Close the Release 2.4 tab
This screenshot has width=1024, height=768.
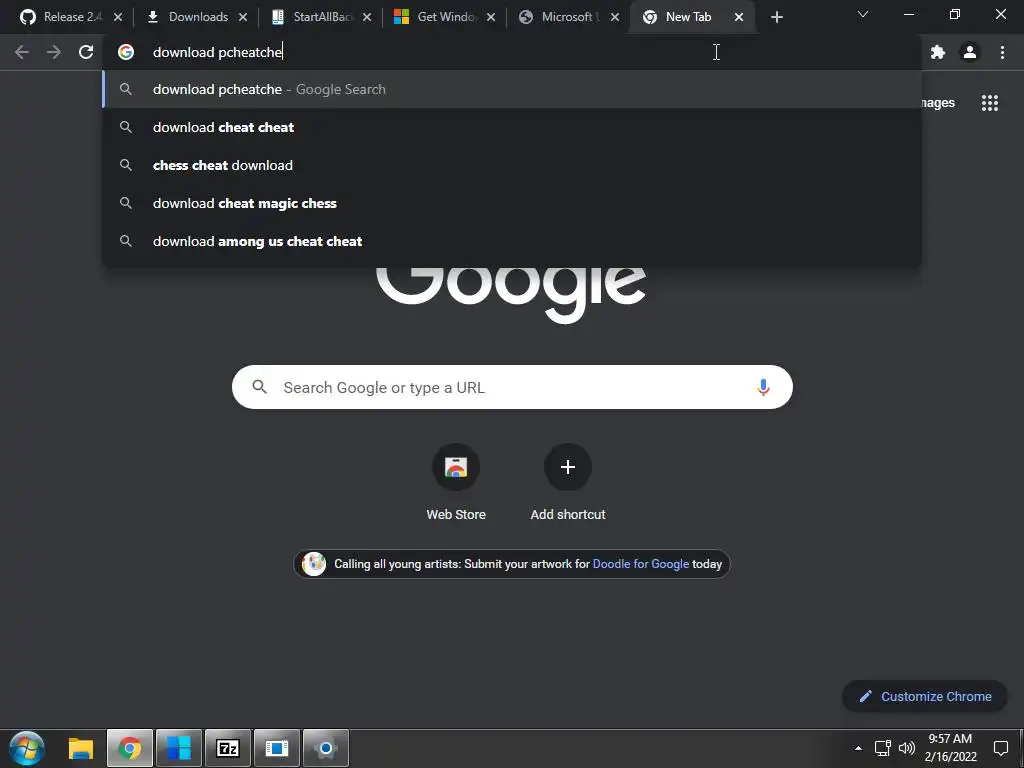pyautogui.click(x=118, y=17)
